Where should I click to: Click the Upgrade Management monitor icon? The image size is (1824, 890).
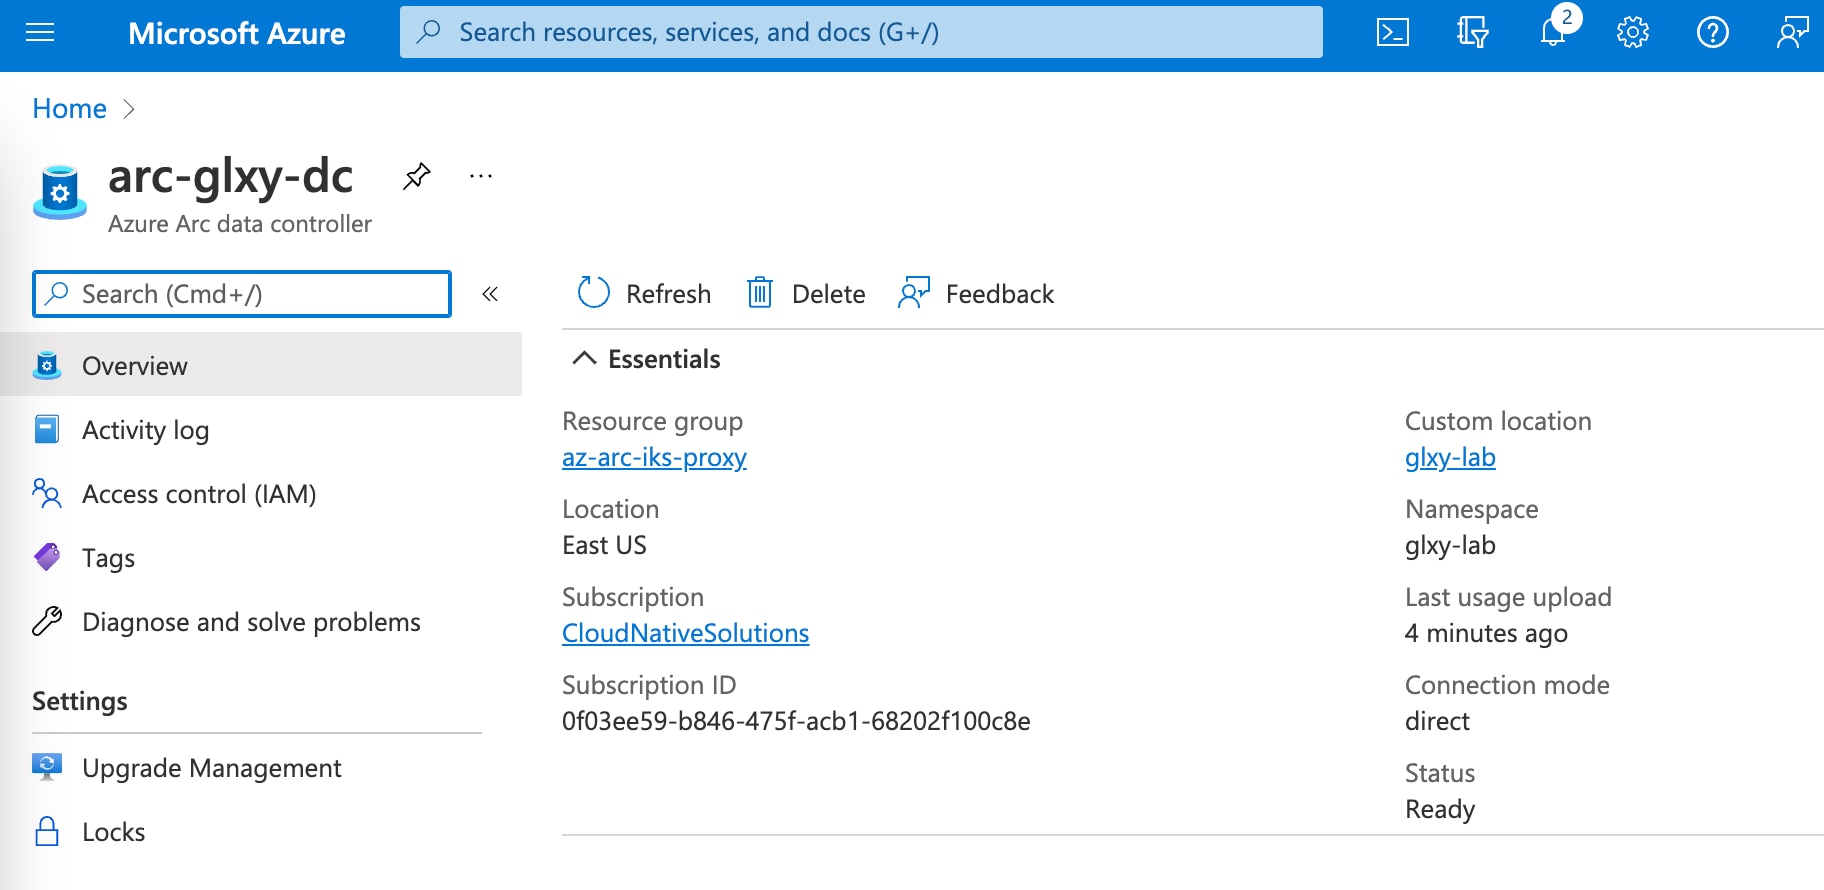click(x=47, y=767)
